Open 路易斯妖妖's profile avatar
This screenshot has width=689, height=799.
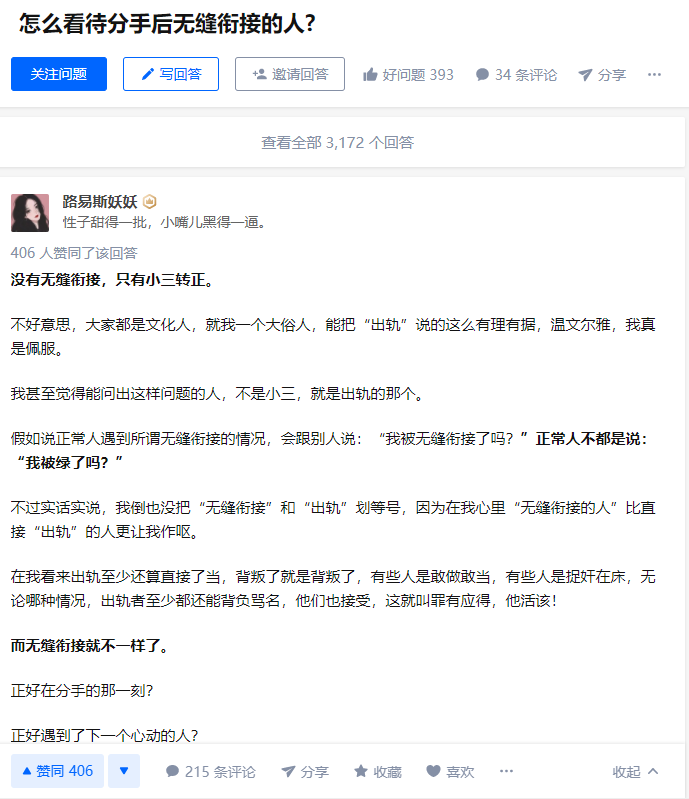30,212
